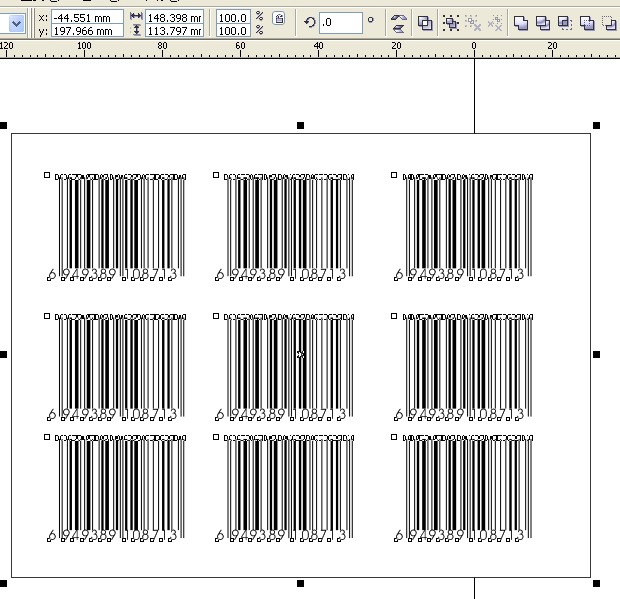Click the angle of rotation field
Viewport: 620px width, 599px height.
tap(341, 22)
